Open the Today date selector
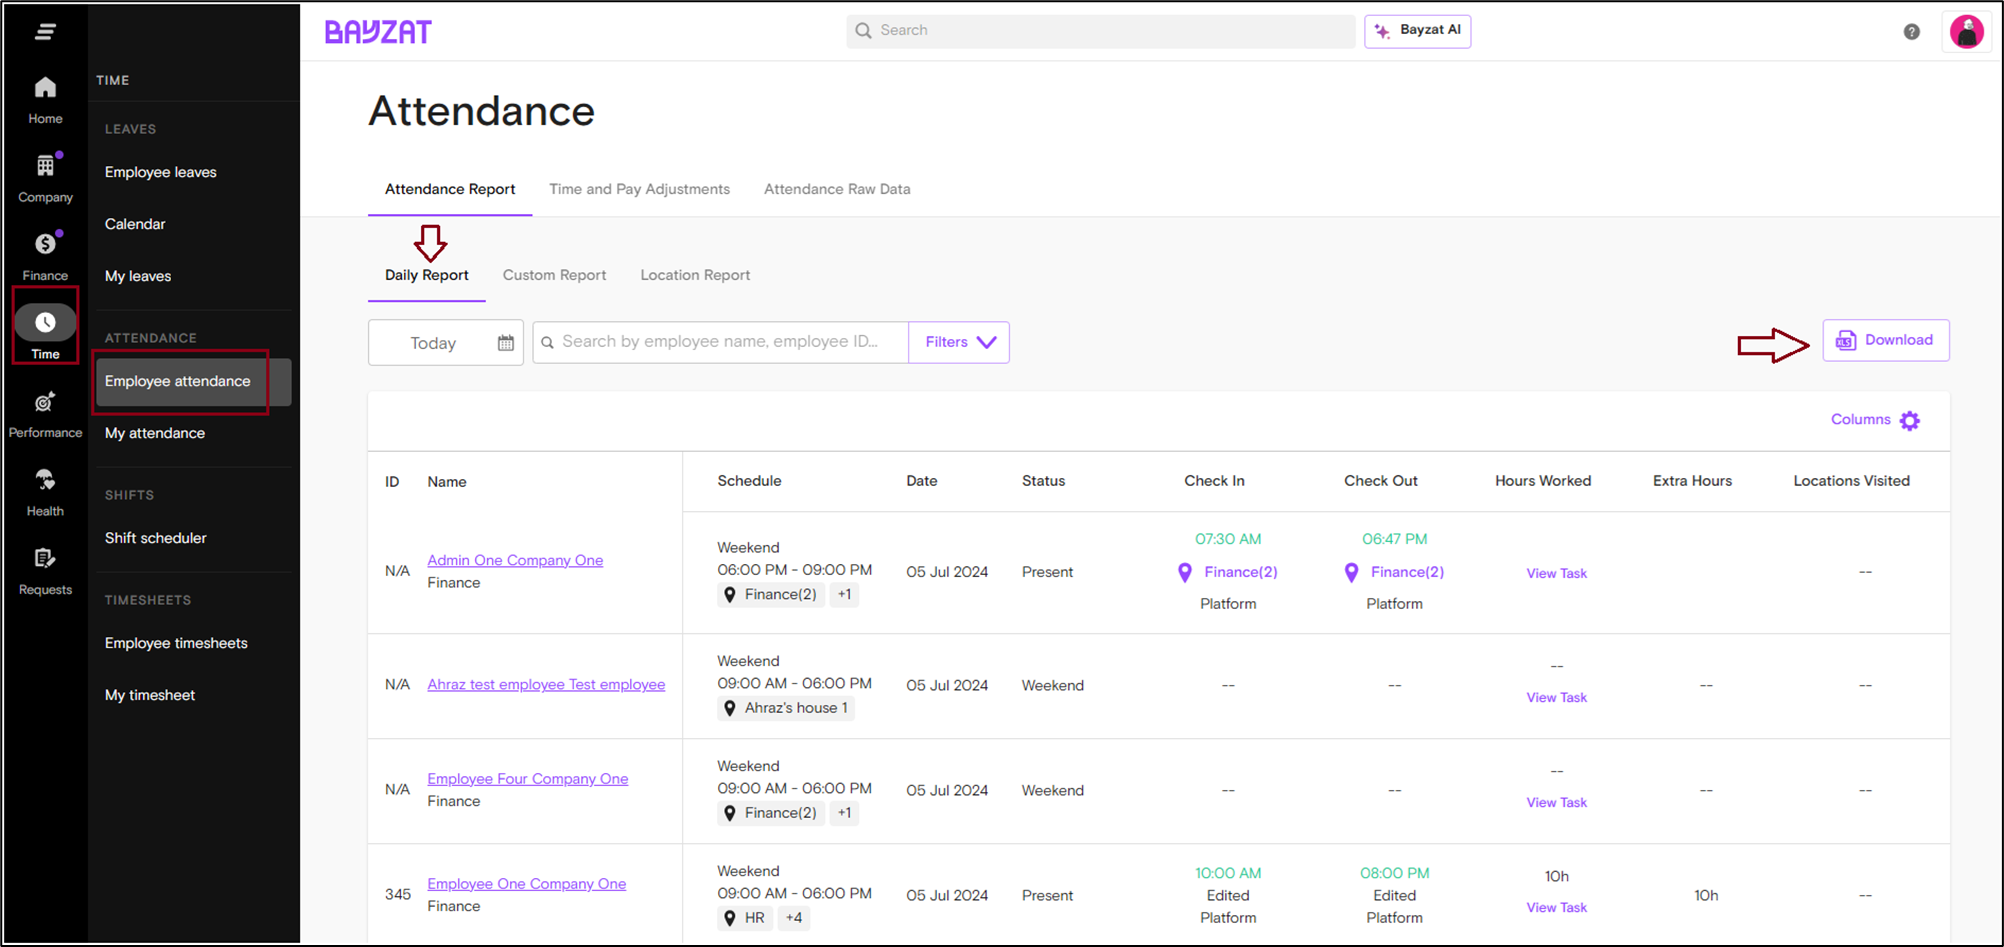The height and width of the screenshot is (947, 2004). point(446,343)
